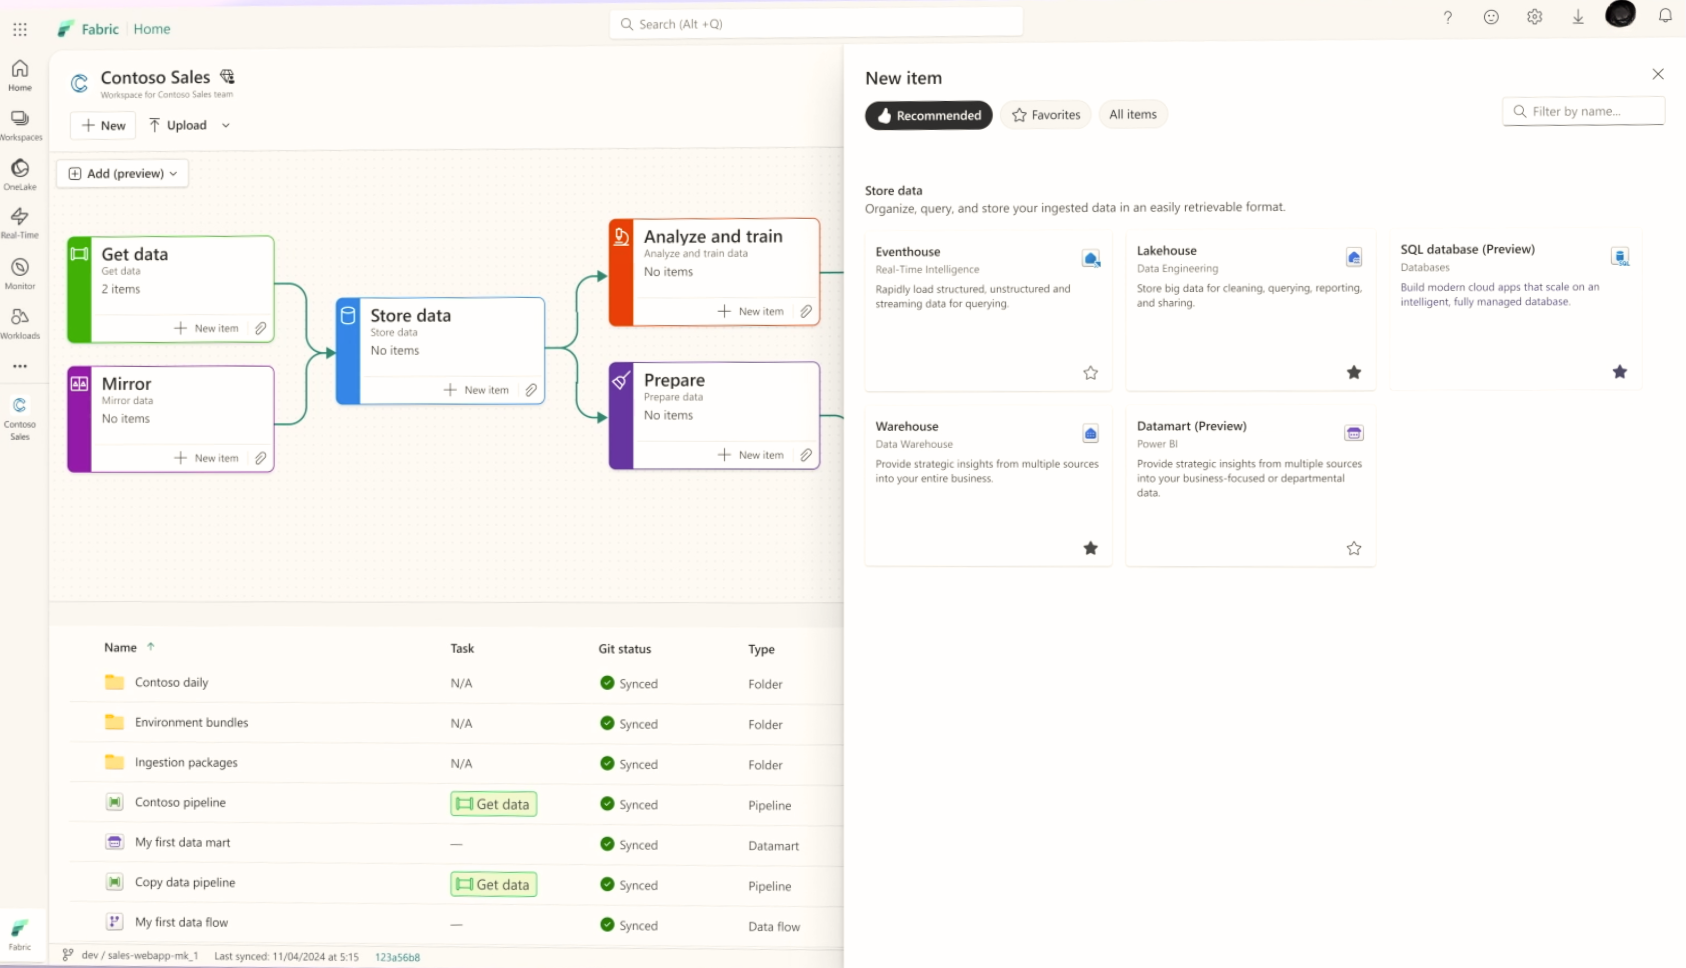Open Monitor in left sidebar
Image resolution: width=1686 pixels, height=968 pixels.
tap(20, 273)
